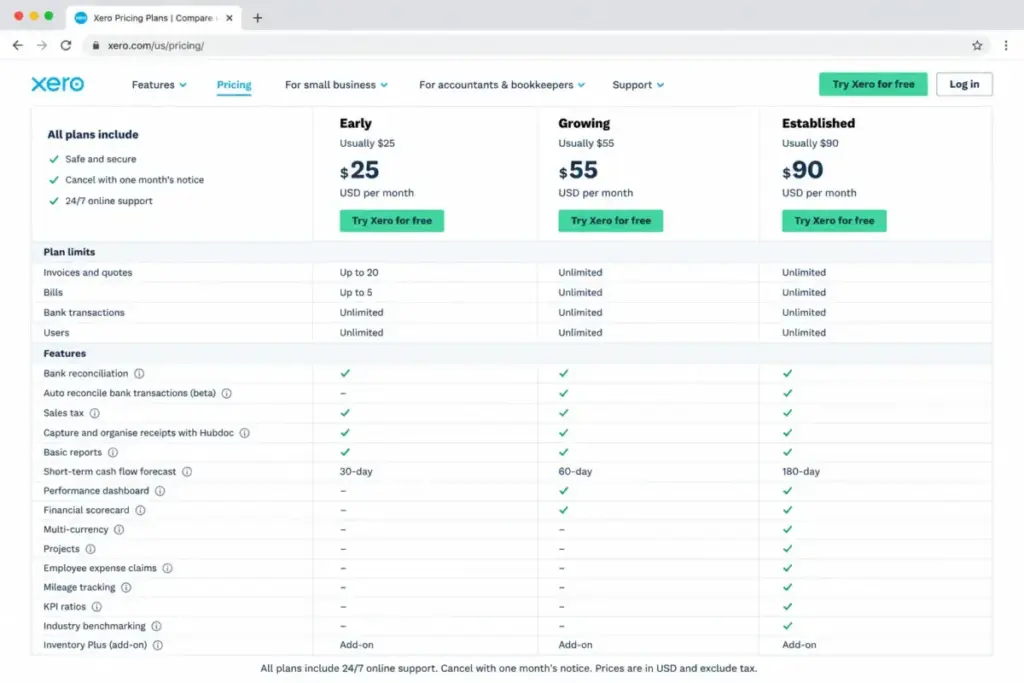1024x683 pixels.
Task: Show info for Industry benchmarking
Action: coord(157,626)
